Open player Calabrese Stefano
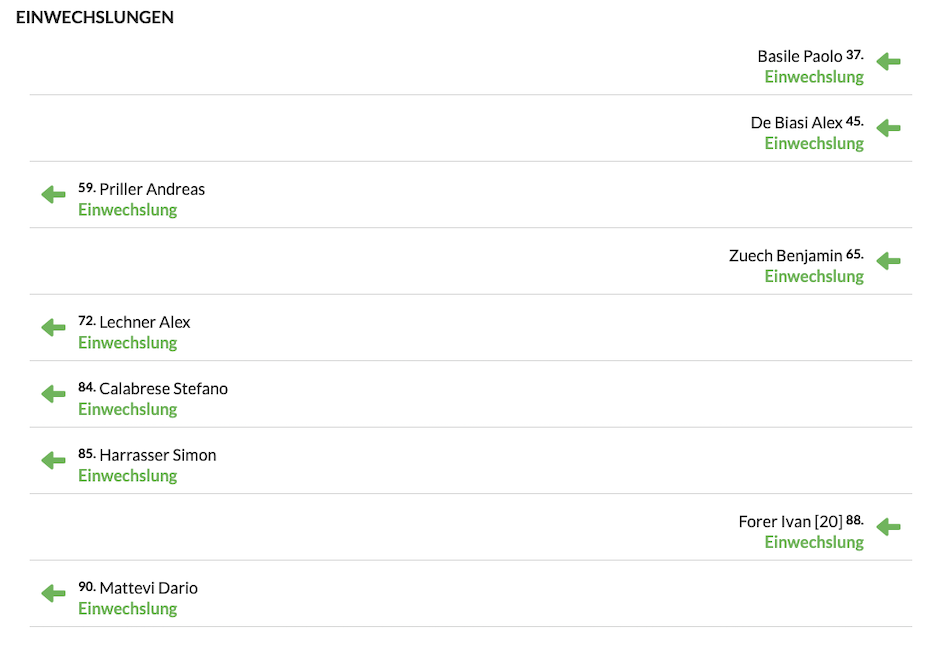The image size is (950, 654). click(164, 389)
